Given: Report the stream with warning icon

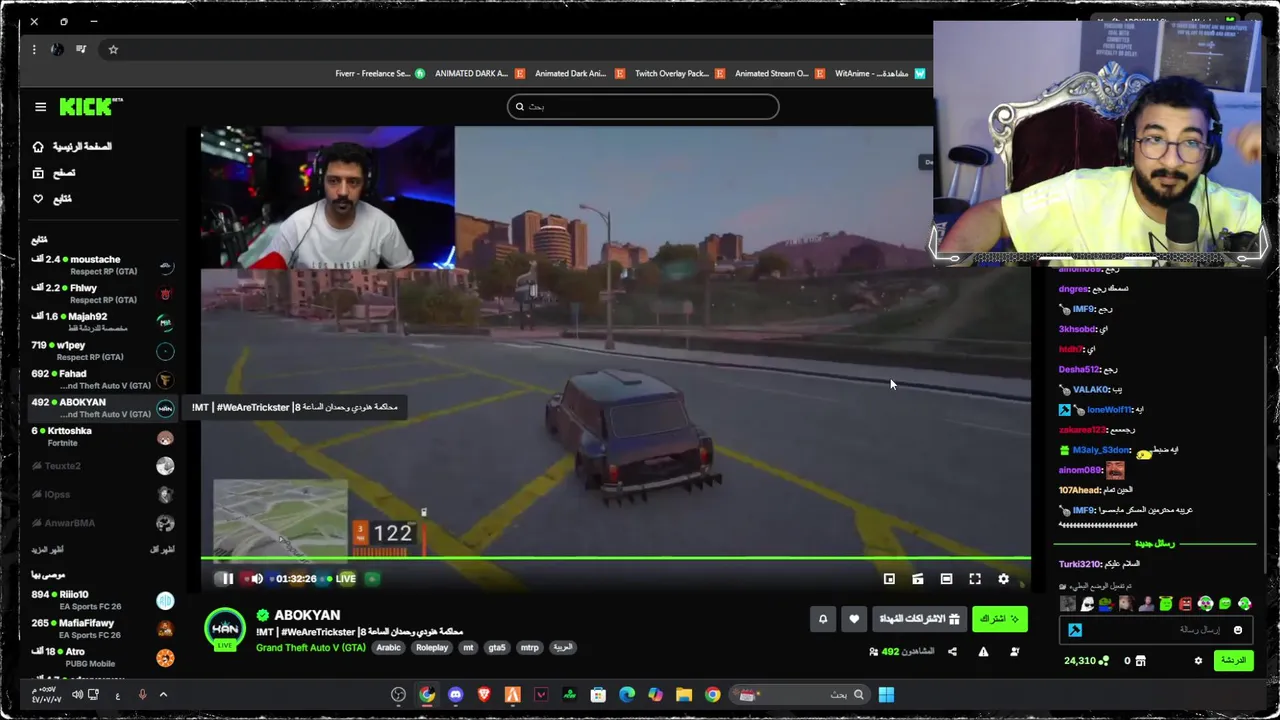Looking at the screenshot, I should point(983,652).
